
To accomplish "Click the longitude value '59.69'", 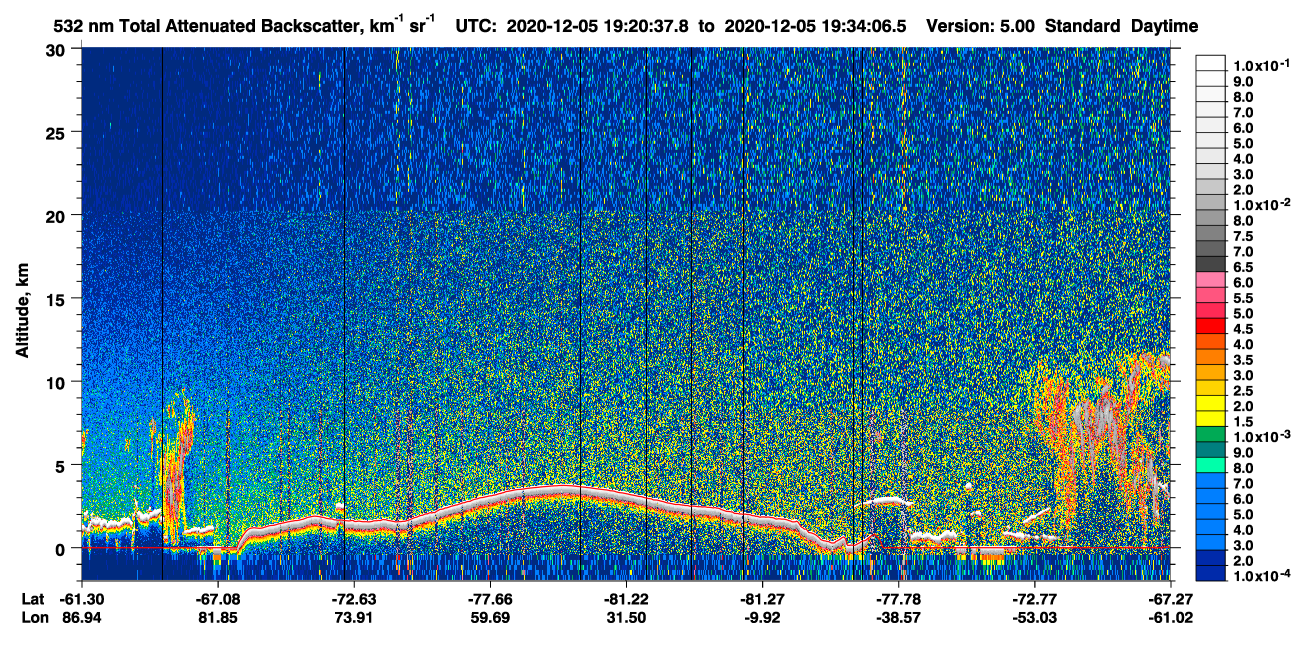I will click(489, 618).
